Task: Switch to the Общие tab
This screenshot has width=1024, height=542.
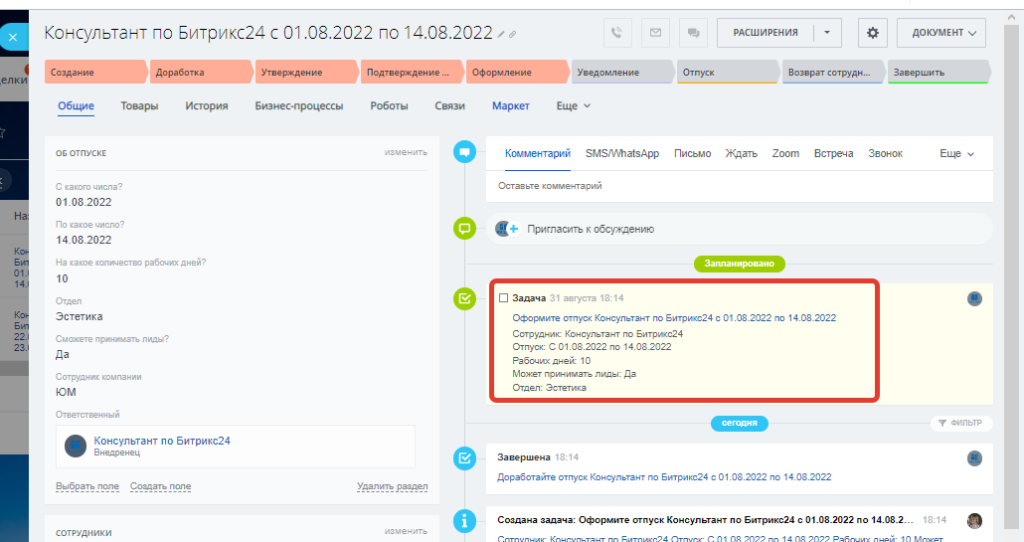Action: pos(76,106)
